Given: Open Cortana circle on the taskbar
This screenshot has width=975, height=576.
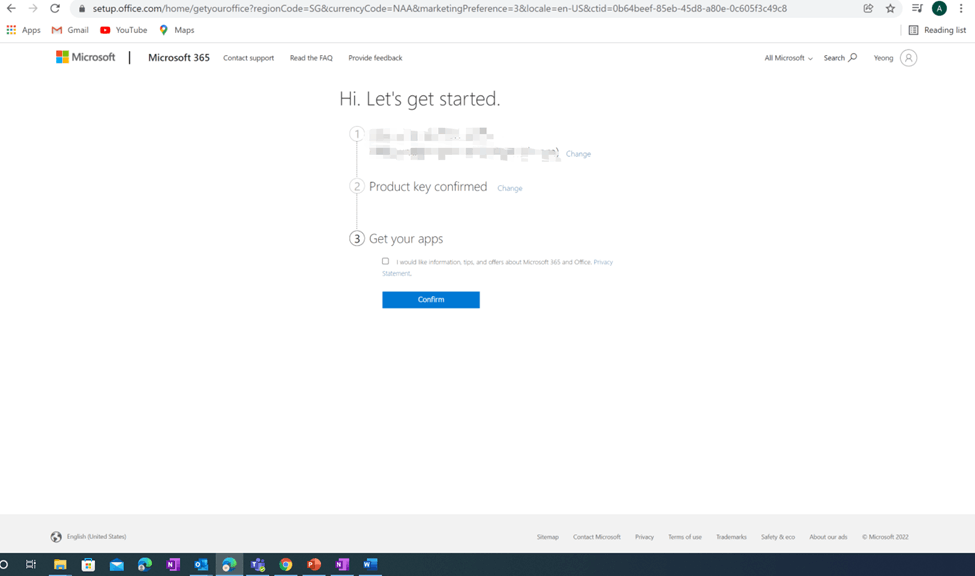Looking at the screenshot, I should click(x=4, y=565).
